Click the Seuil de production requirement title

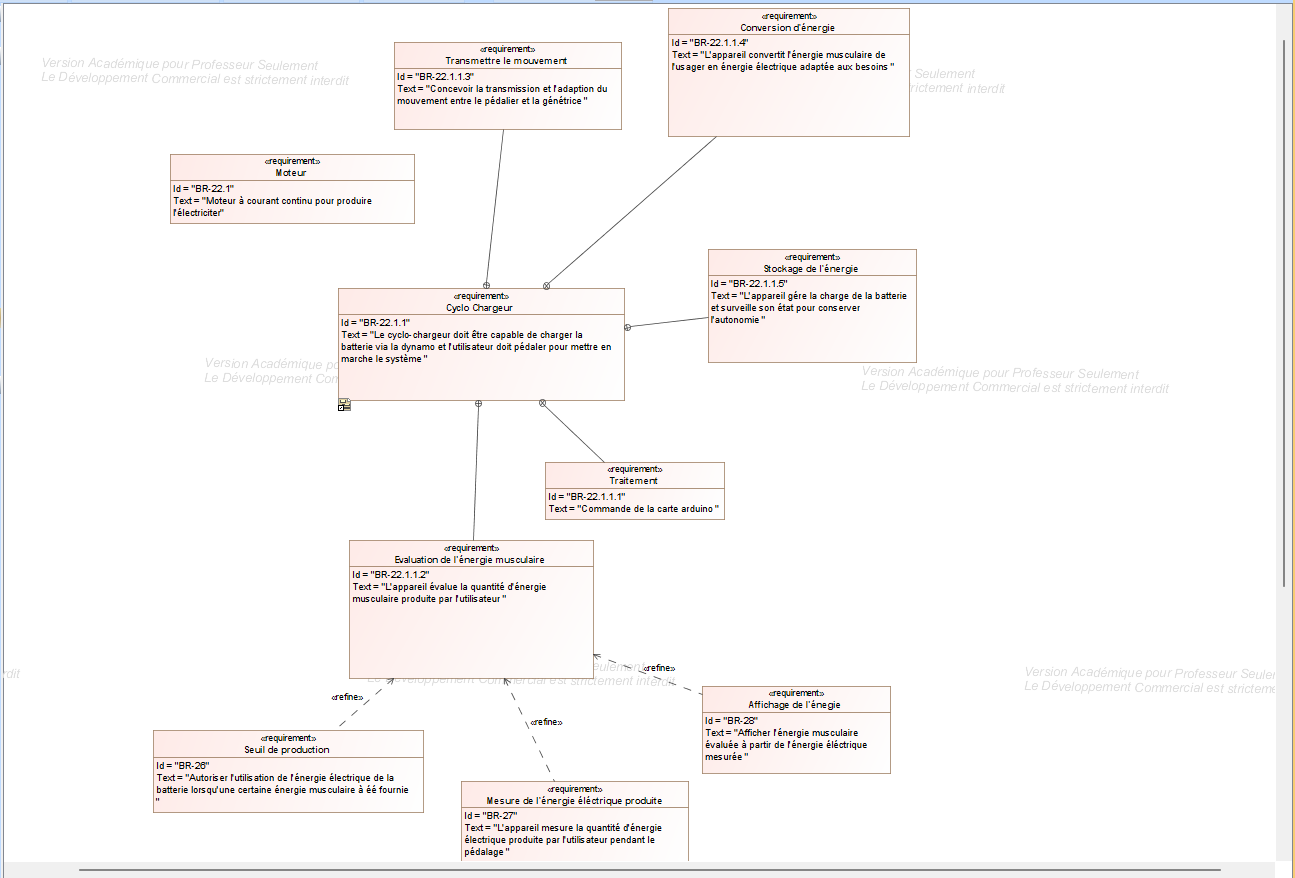[x=287, y=749]
